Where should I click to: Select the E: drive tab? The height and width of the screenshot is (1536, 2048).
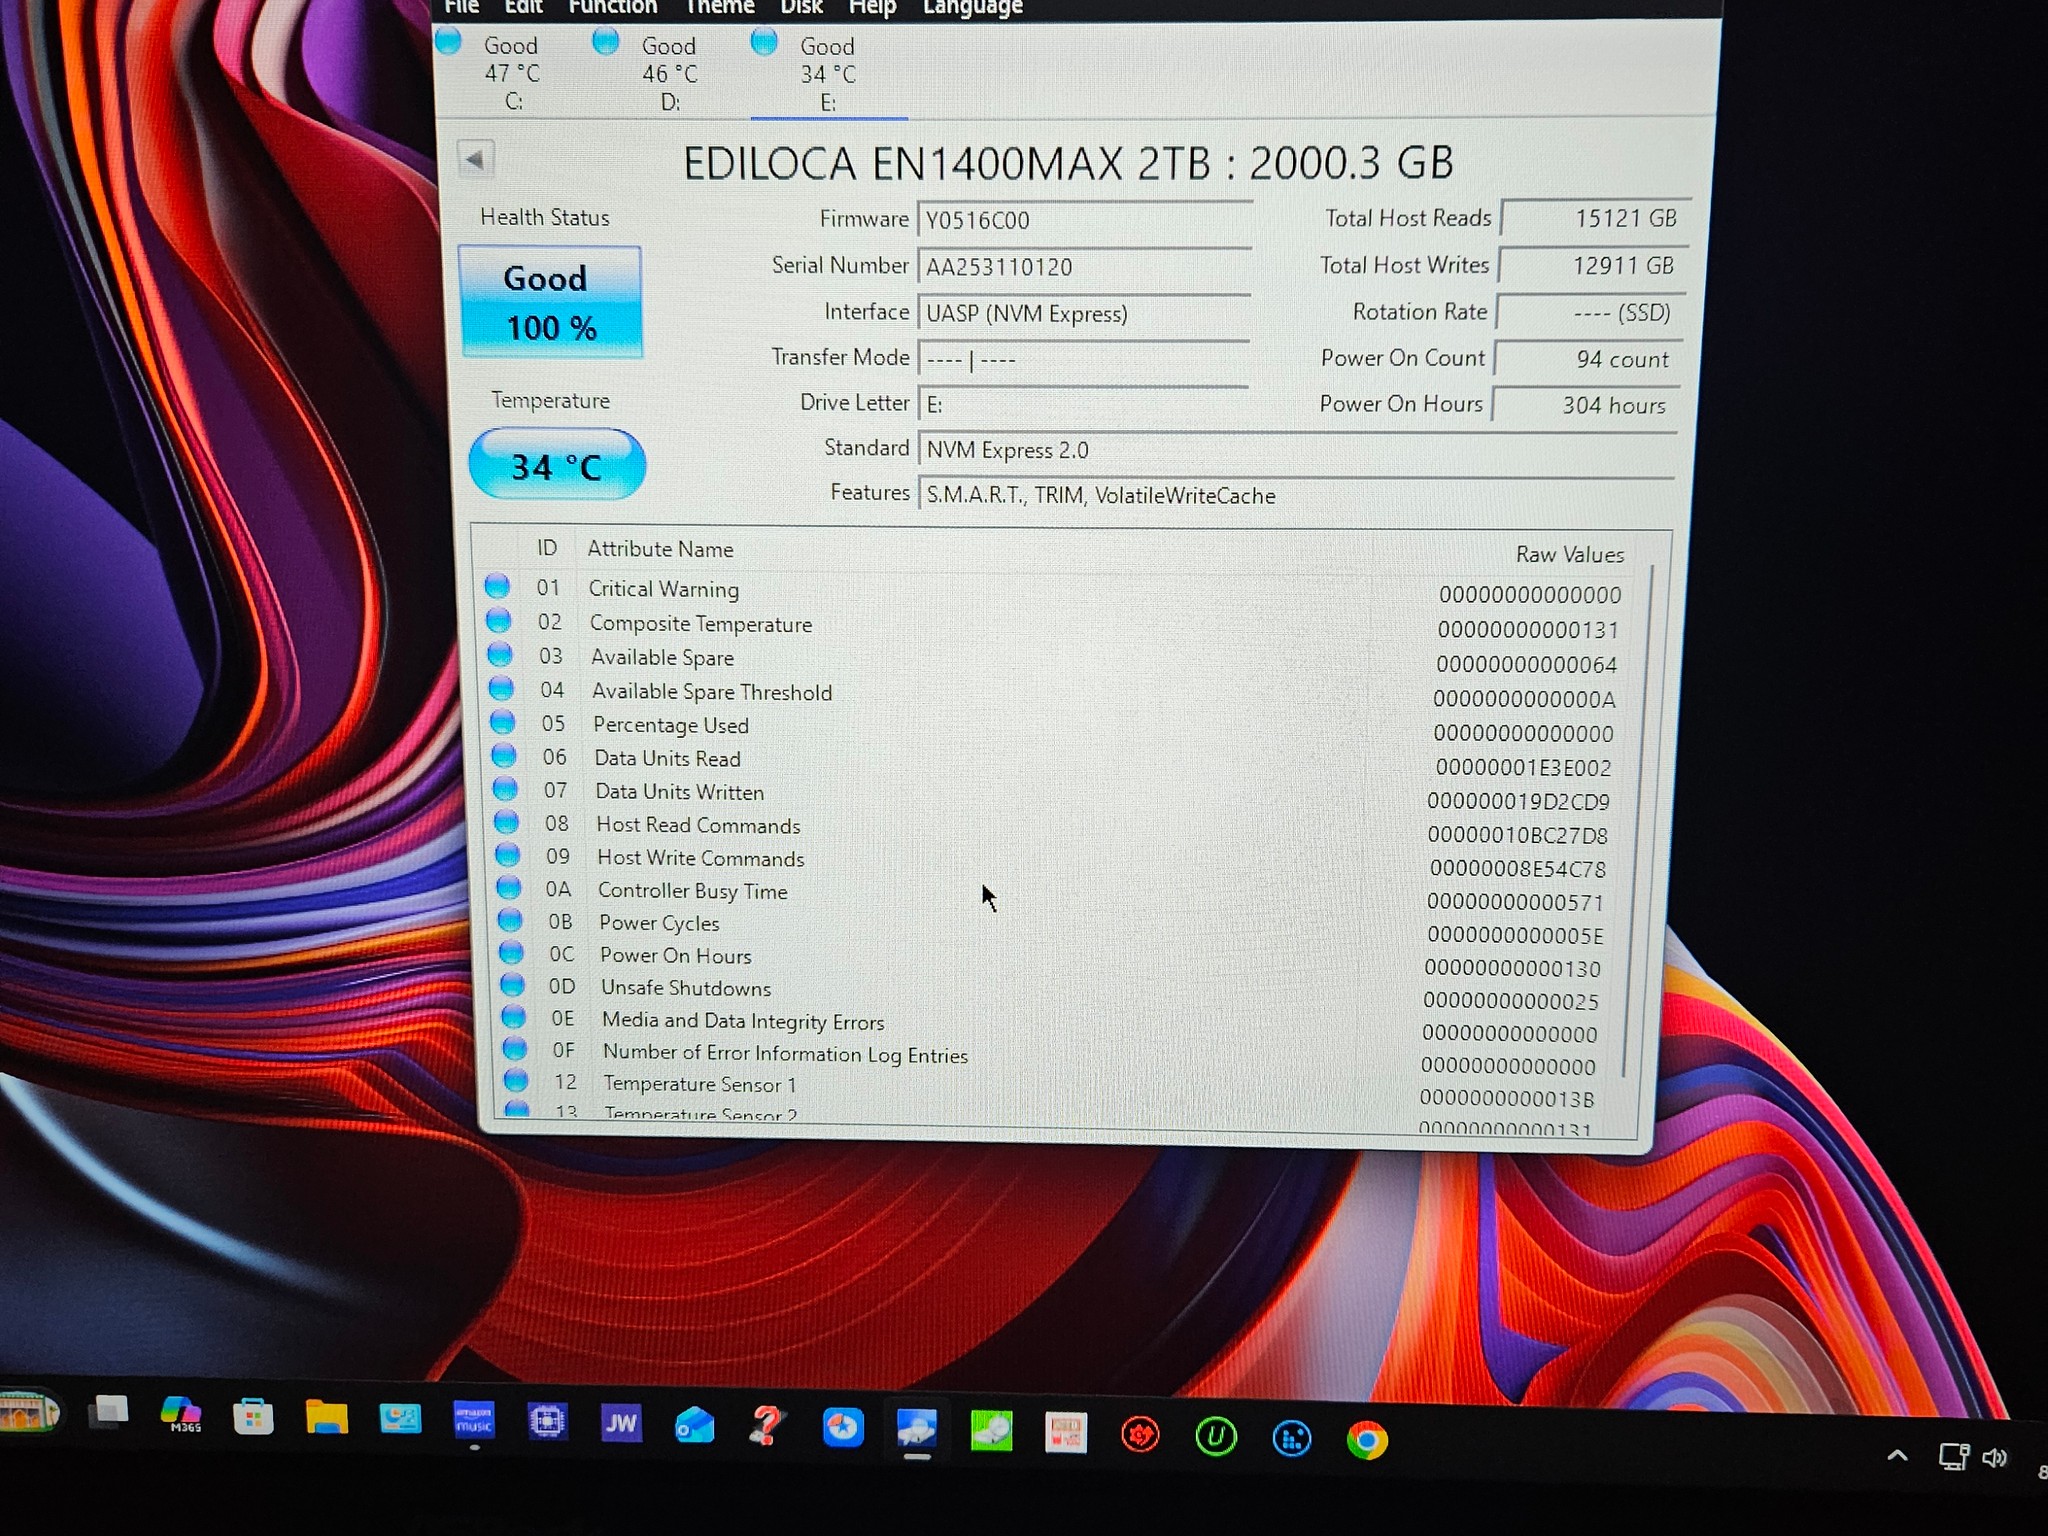[828, 74]
